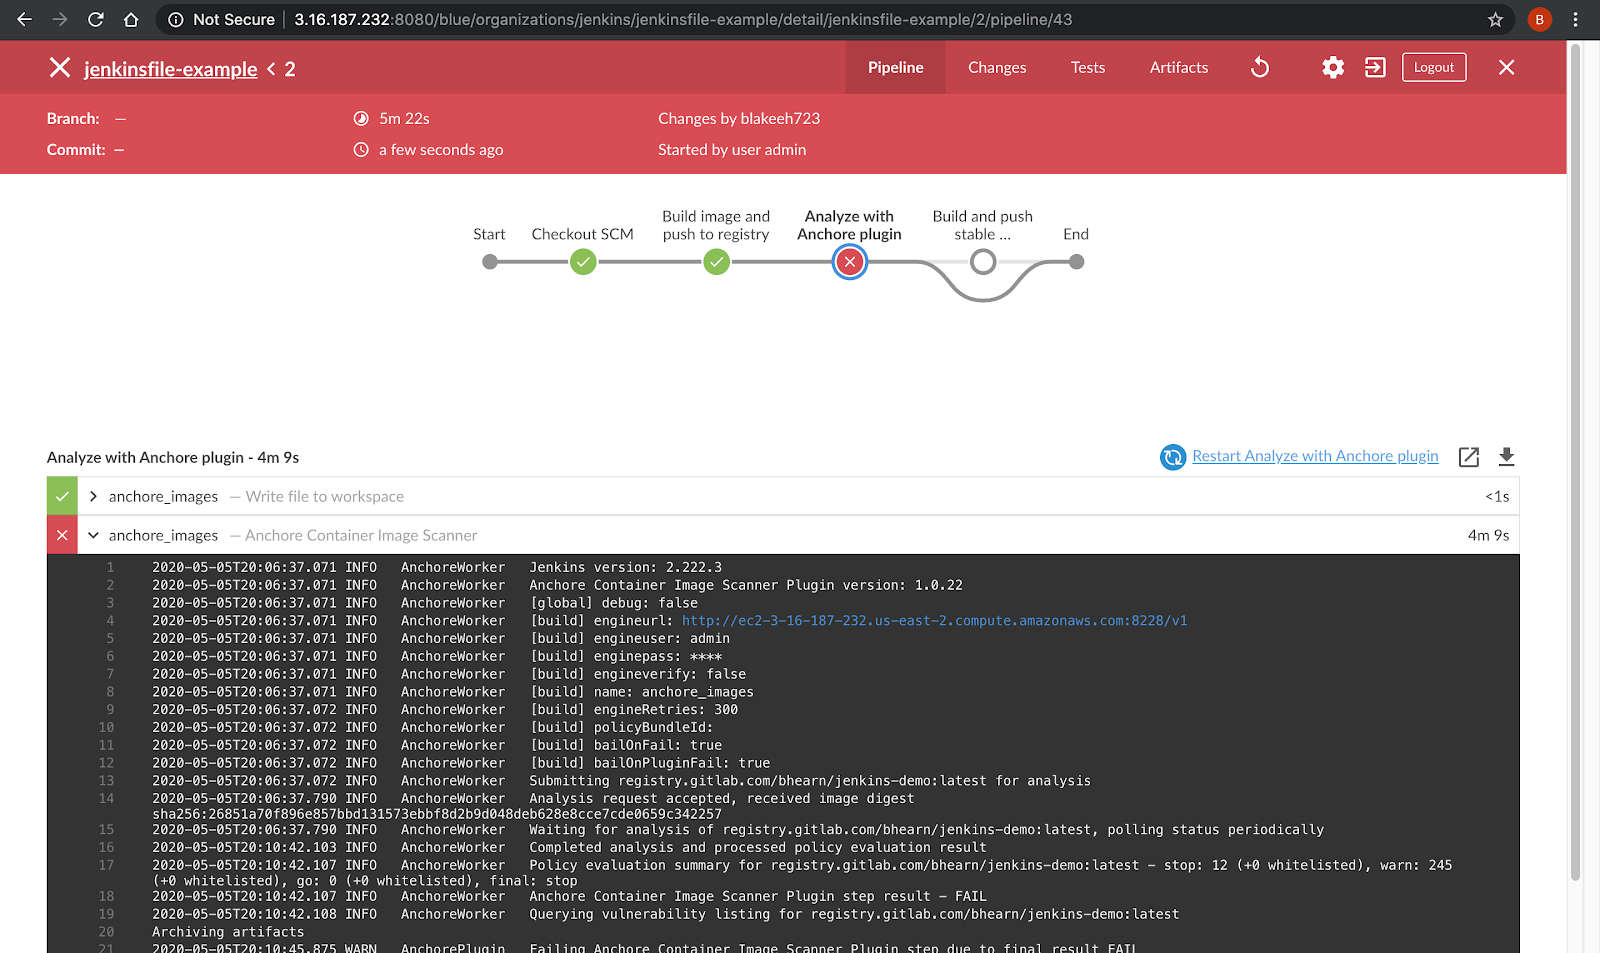Collapse the Anchore Container Image Scanner step
1600x953 pixels.
pyautogui.click(x=93, y=534)
